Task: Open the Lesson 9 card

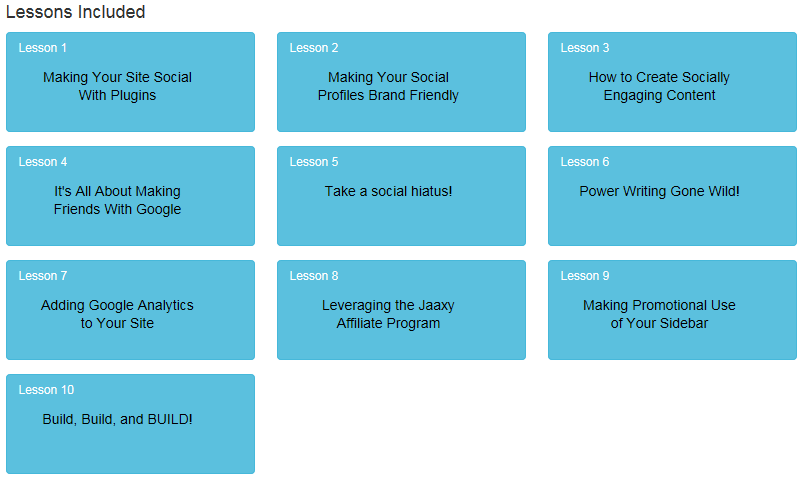Action: click(x=672, y=310)
